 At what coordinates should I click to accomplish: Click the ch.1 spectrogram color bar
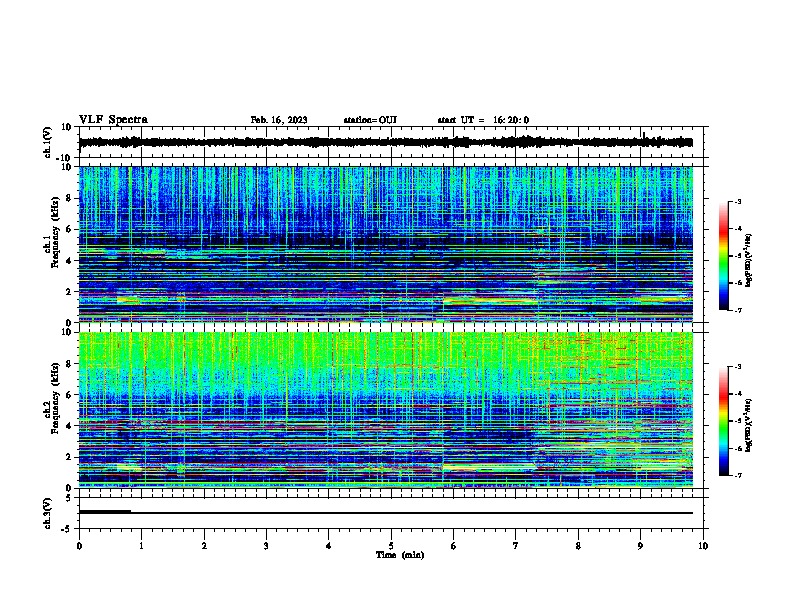(x=724, y=256)
